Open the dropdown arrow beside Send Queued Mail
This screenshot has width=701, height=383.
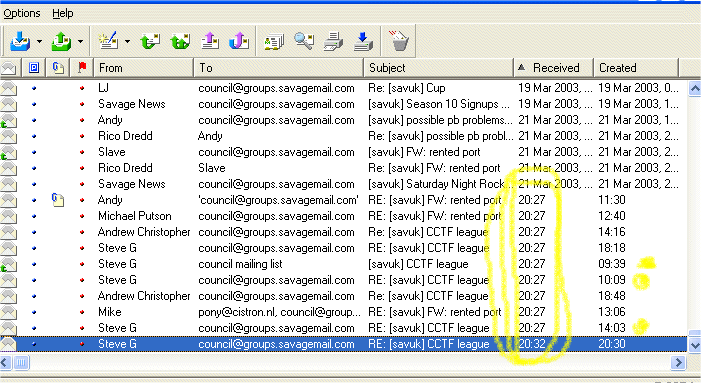click(80, 42)
